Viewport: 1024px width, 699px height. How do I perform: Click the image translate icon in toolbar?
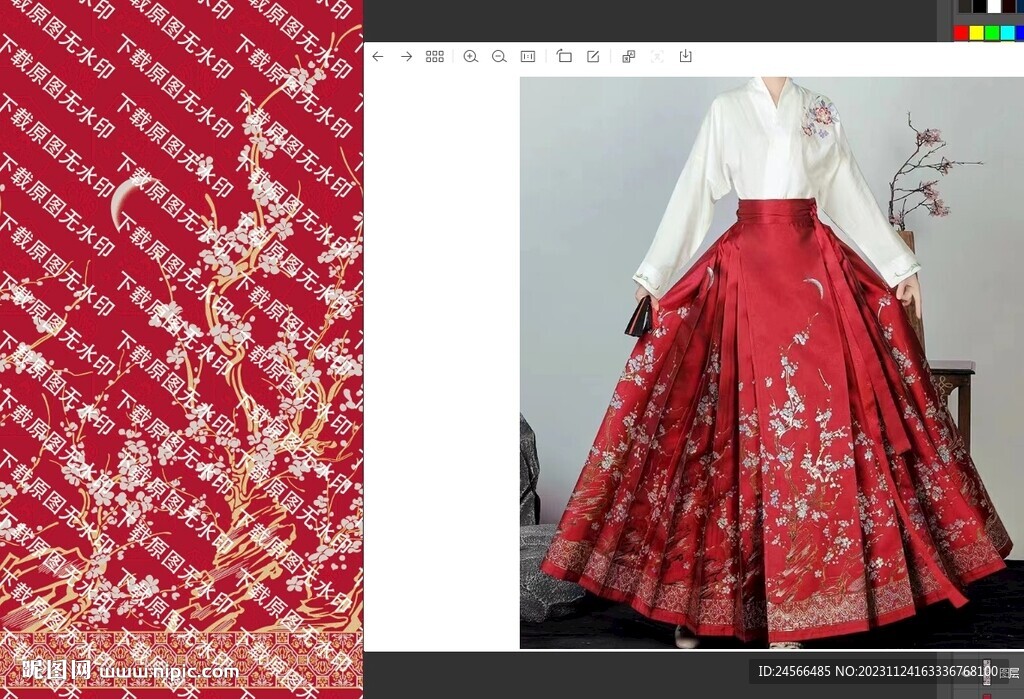(x=628, y=57)
